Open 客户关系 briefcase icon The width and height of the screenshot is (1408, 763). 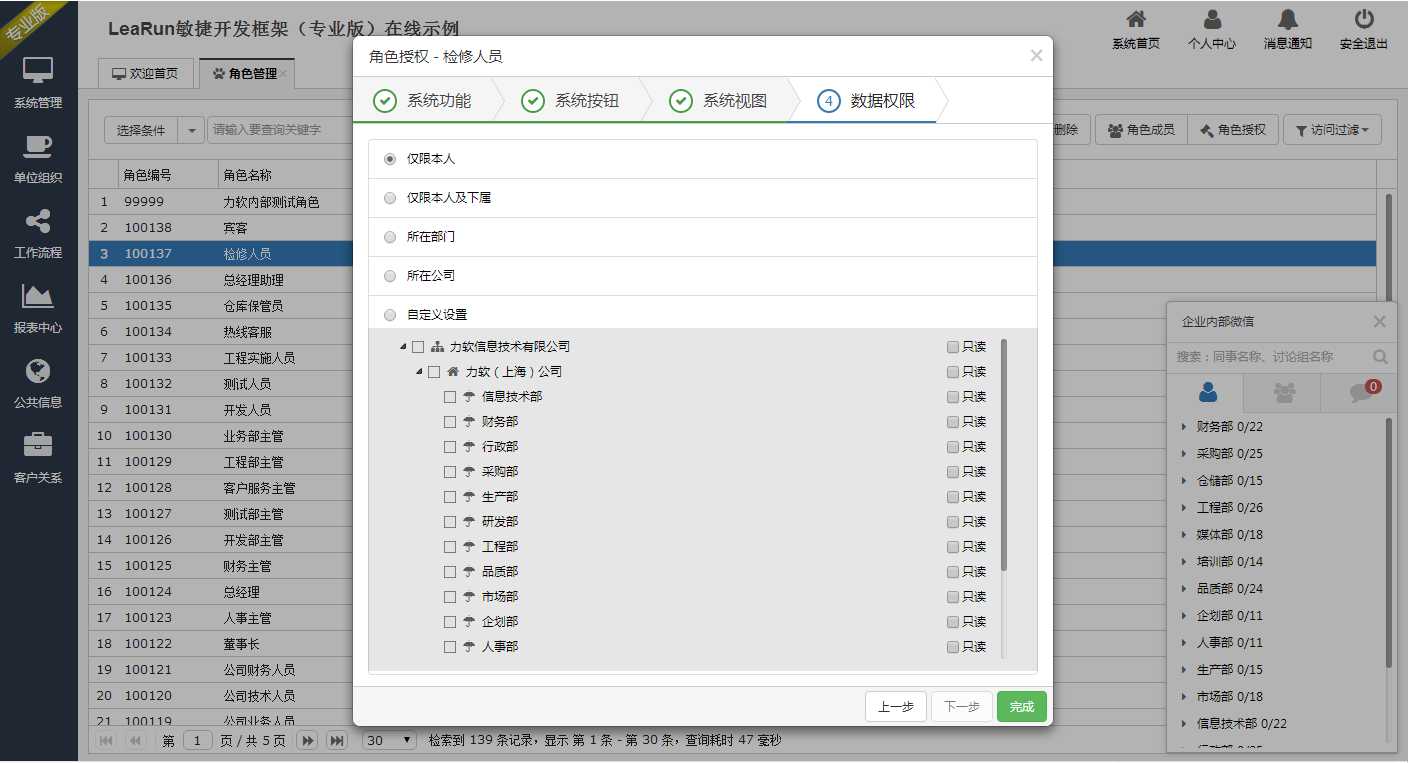(x=38, y=446)
